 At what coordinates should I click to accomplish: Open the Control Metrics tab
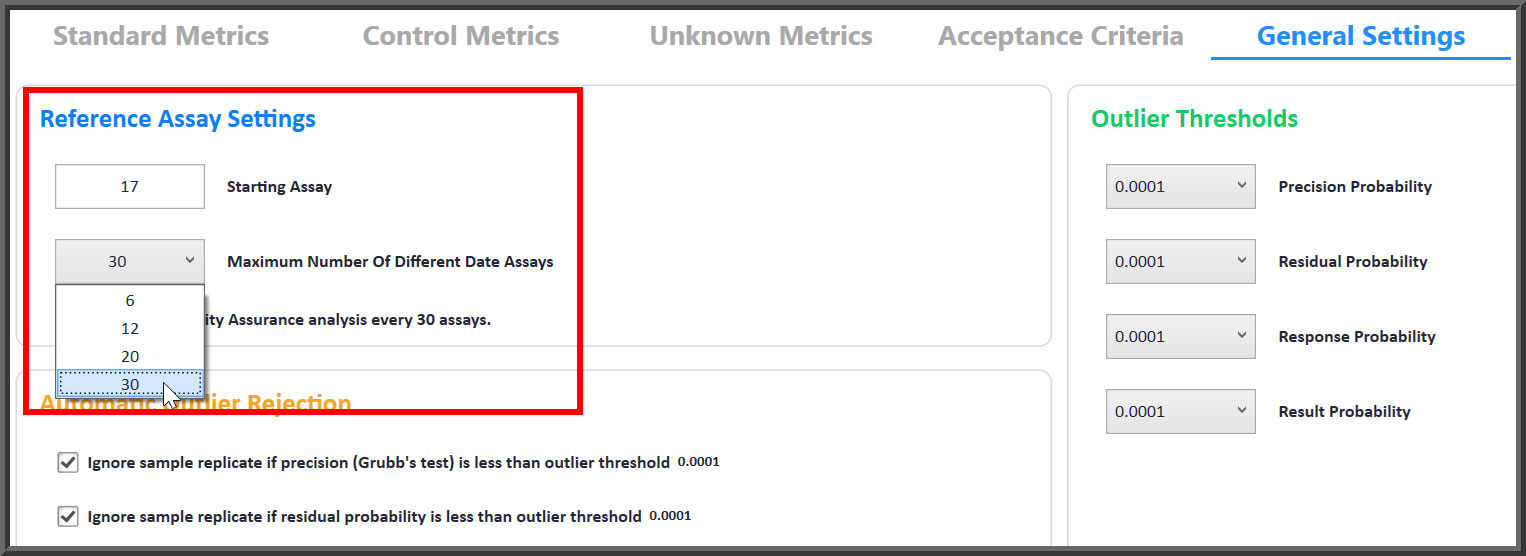coord(461,37)
